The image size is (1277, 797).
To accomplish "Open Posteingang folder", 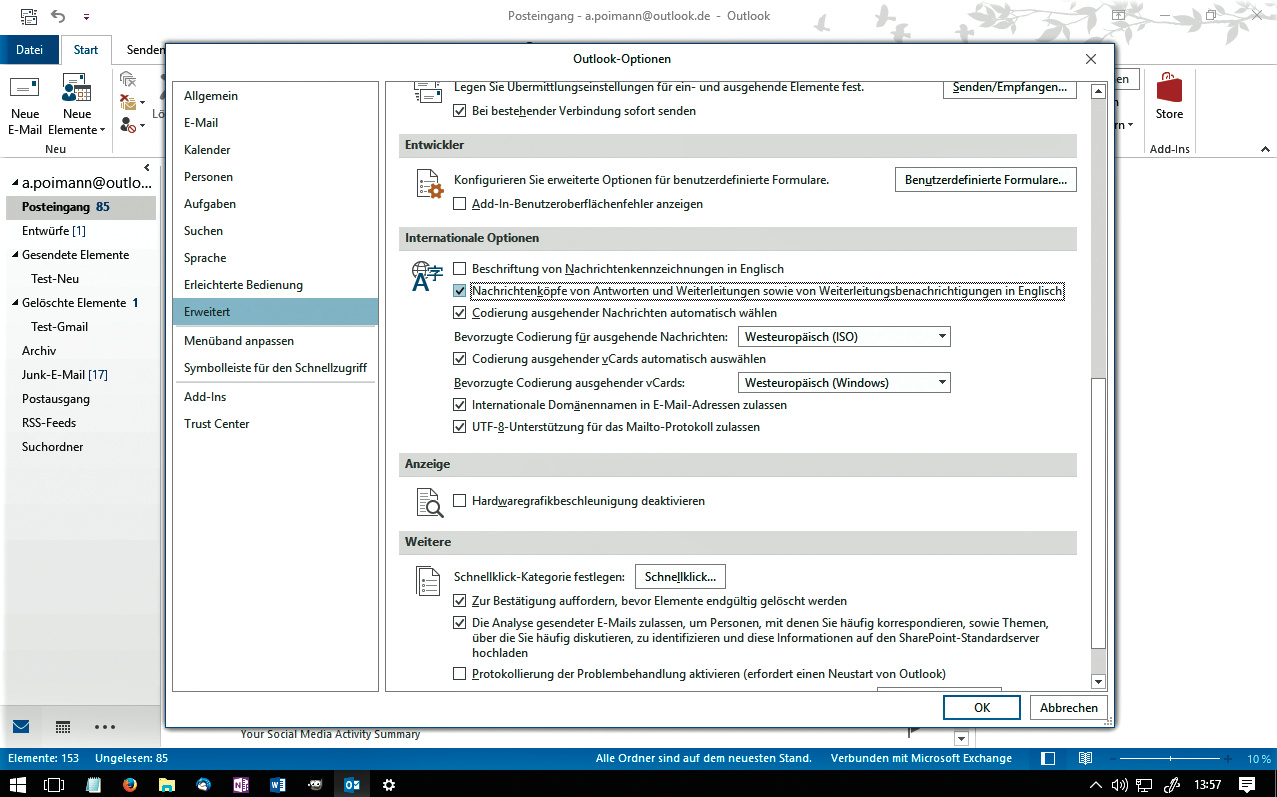I will (x=80, y=207).
